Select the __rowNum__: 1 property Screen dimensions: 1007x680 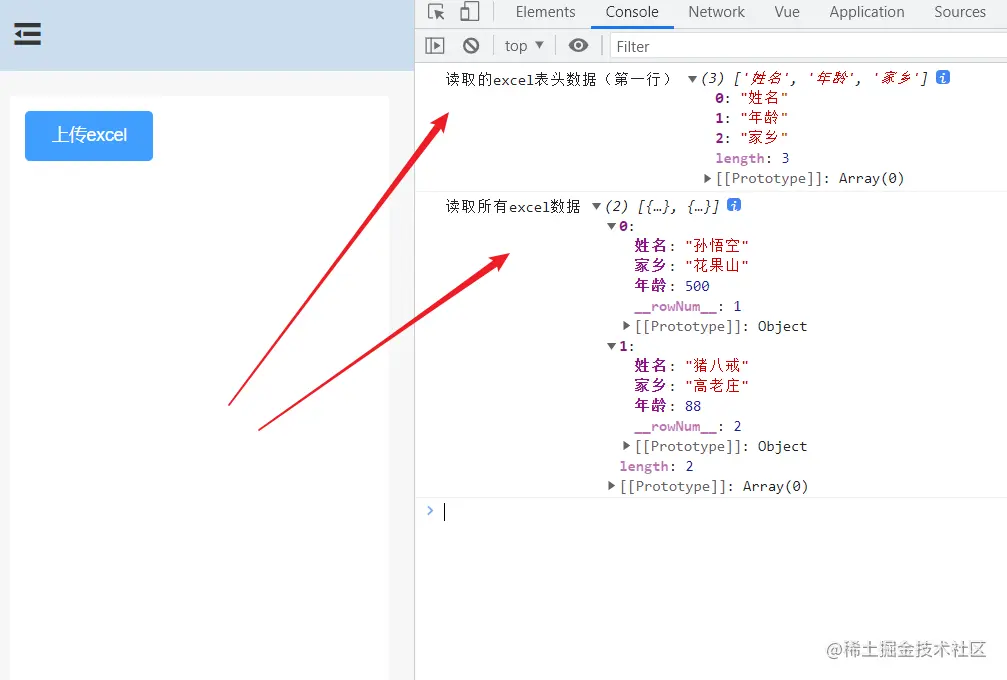coord(688,306)
